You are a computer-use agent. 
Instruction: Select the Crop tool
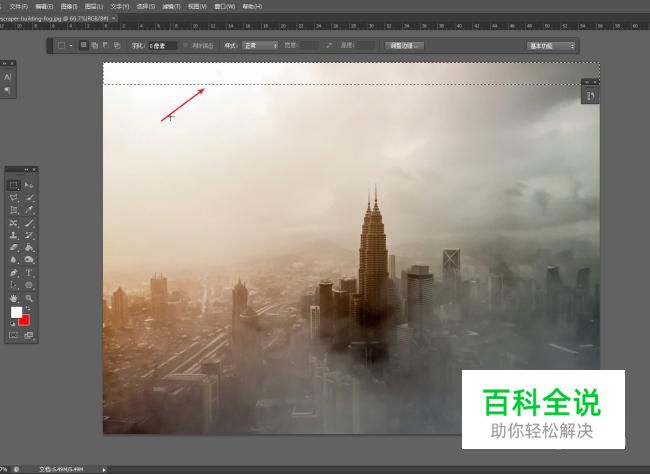click(14, 210)
